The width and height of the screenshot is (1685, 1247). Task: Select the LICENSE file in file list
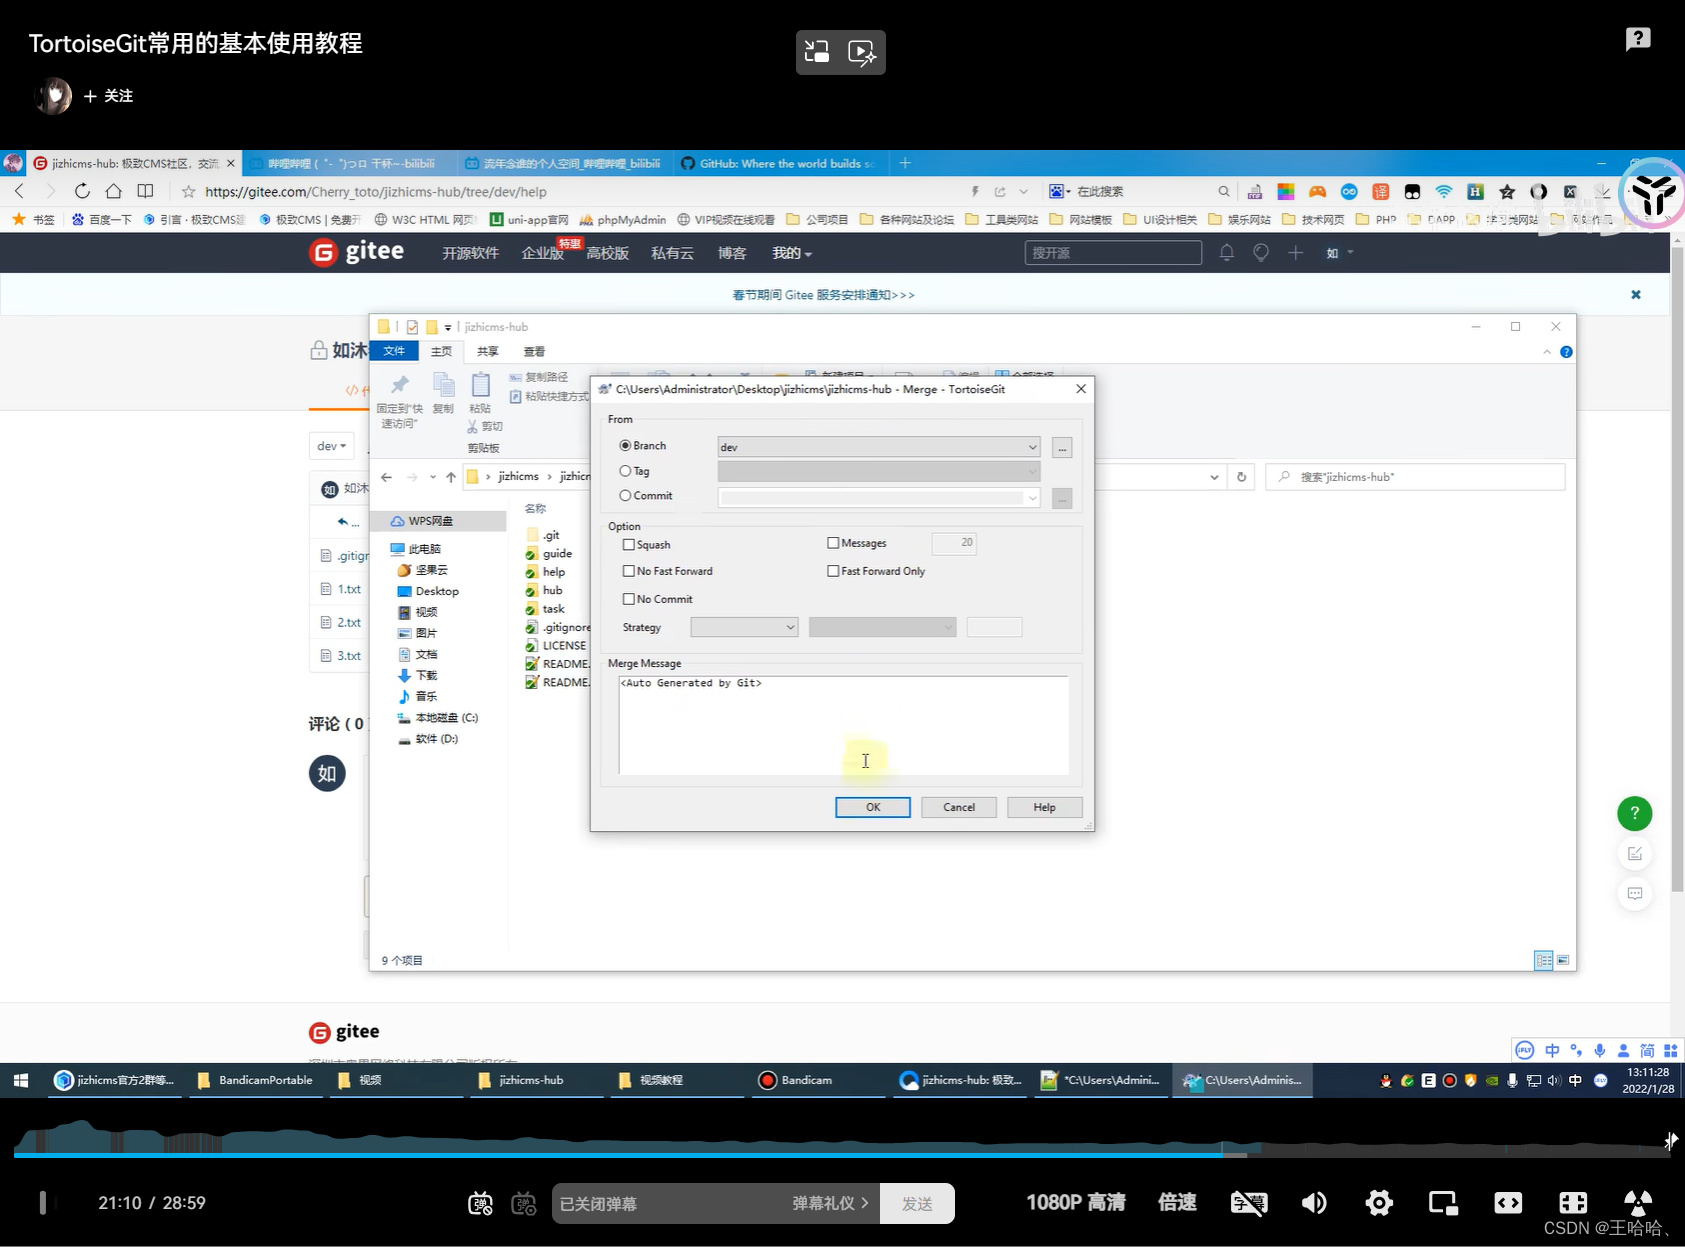click(564, 646)
